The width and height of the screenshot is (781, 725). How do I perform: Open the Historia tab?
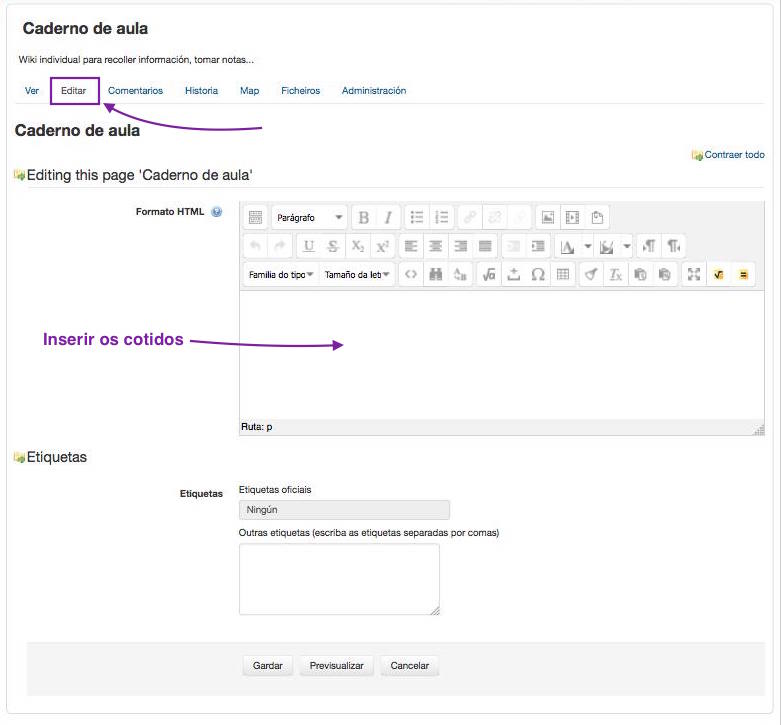[201, 91]
